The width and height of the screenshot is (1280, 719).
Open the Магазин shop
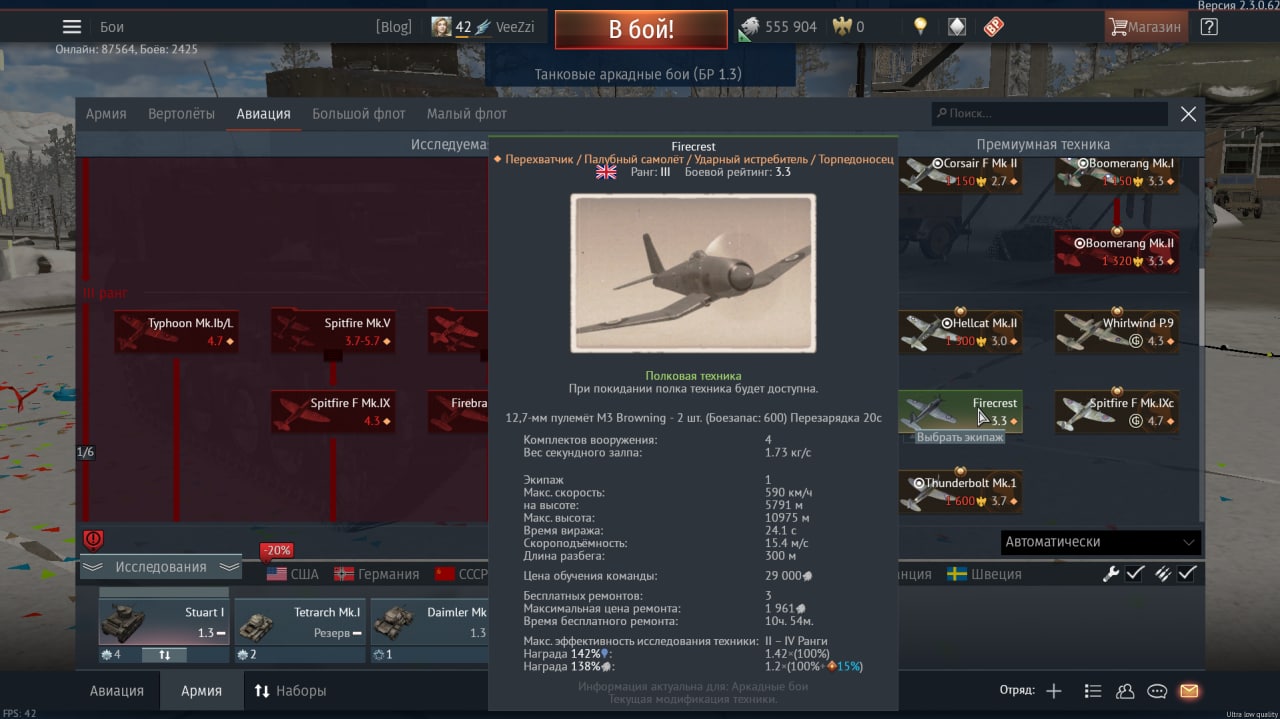[x=1146, y=27]
